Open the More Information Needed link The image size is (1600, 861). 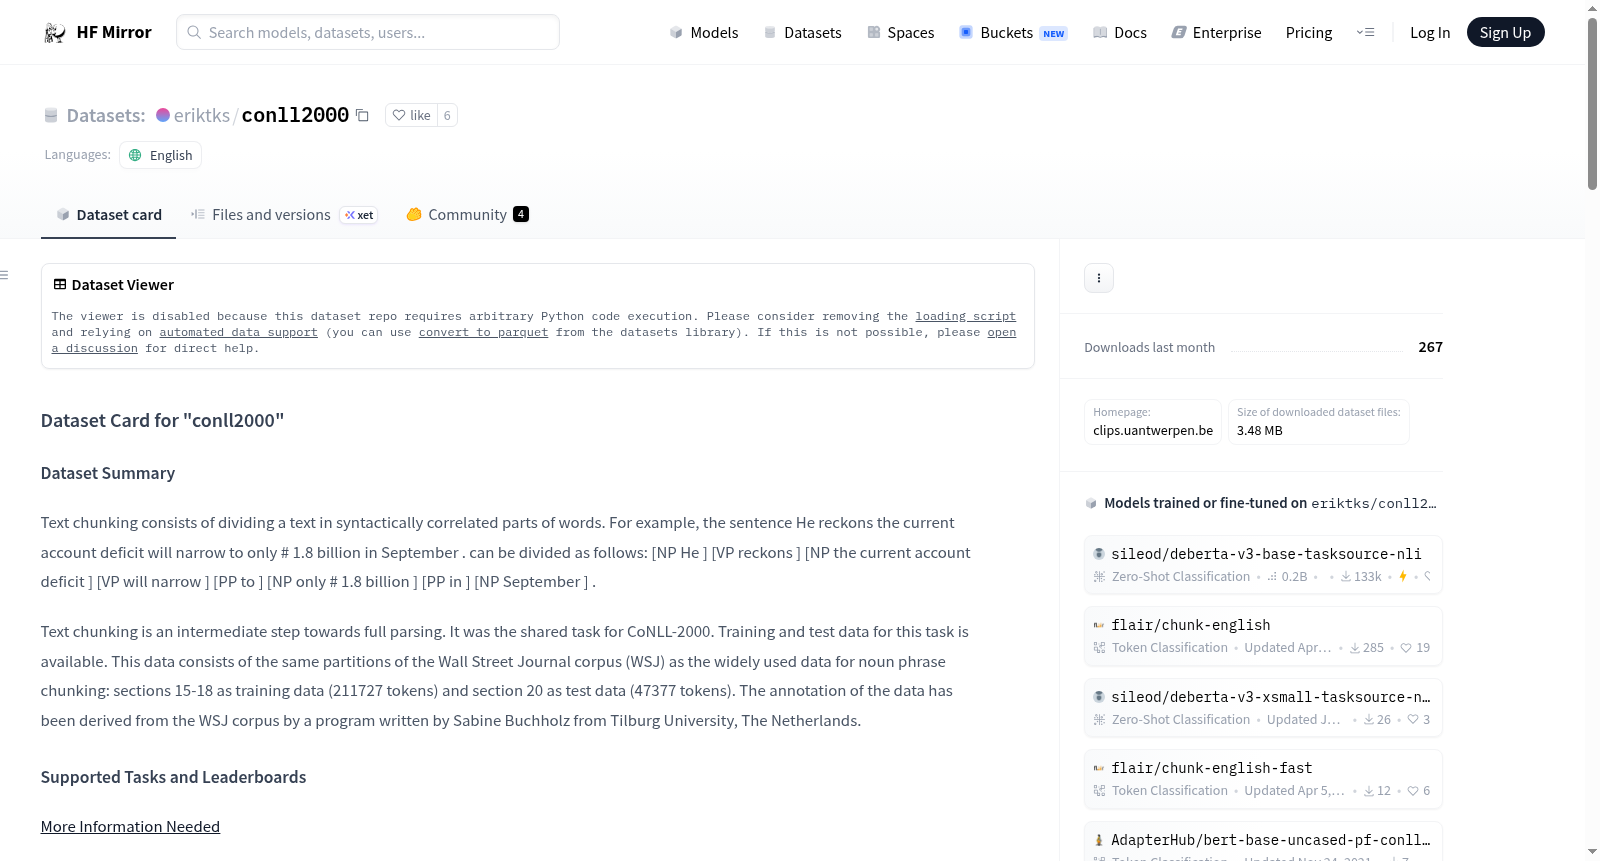point(130,827)
